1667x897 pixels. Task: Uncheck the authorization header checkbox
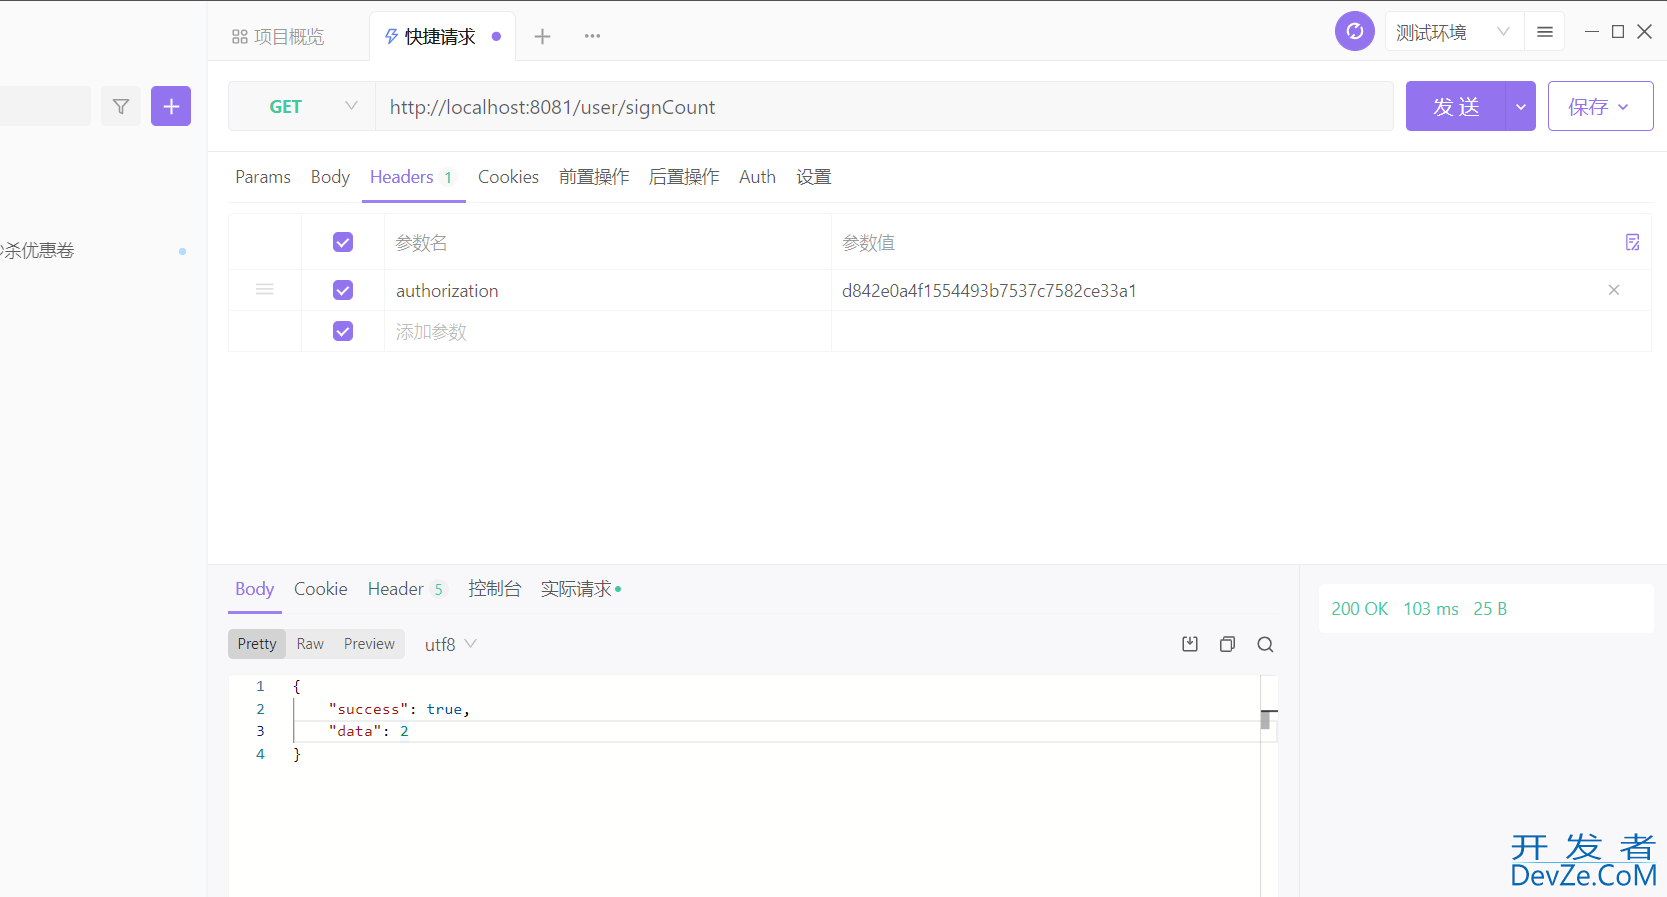pos(343,290)
